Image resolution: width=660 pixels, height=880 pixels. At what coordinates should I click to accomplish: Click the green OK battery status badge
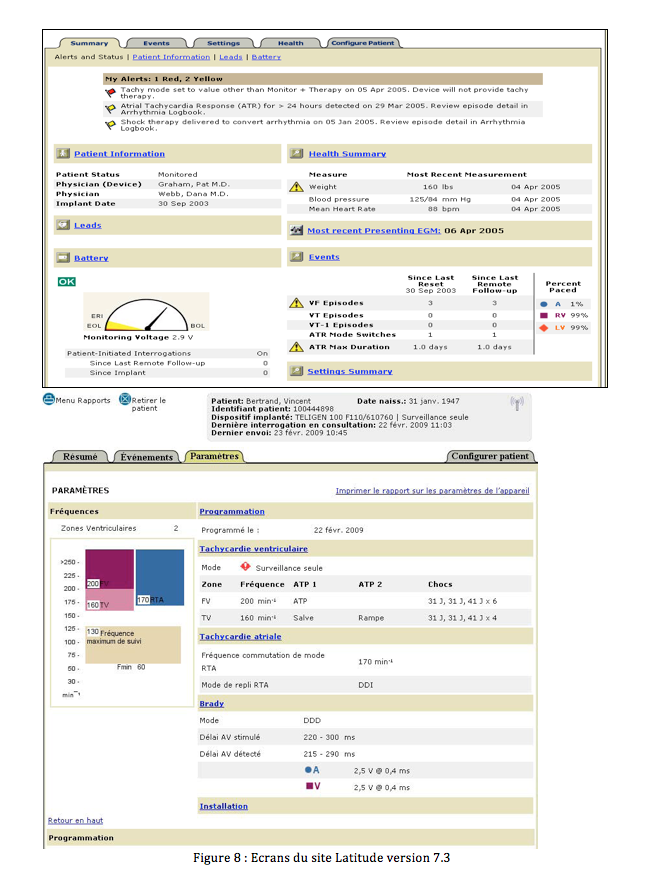[x=67, y=282]
